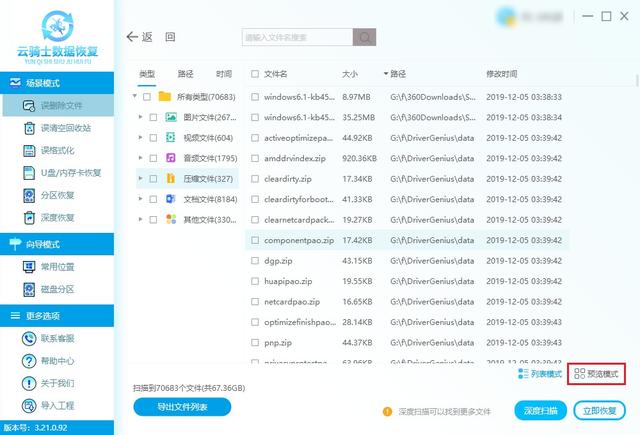Screen dimensions: 640x435
Task: Switch to 预览模式 grid view icon
Action: coord(579,373)
